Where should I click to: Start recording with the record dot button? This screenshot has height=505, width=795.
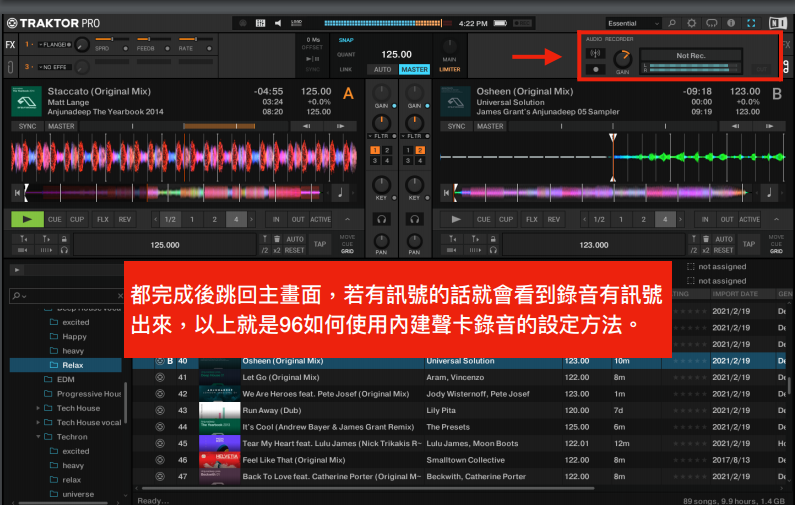(x=596, y=69)
